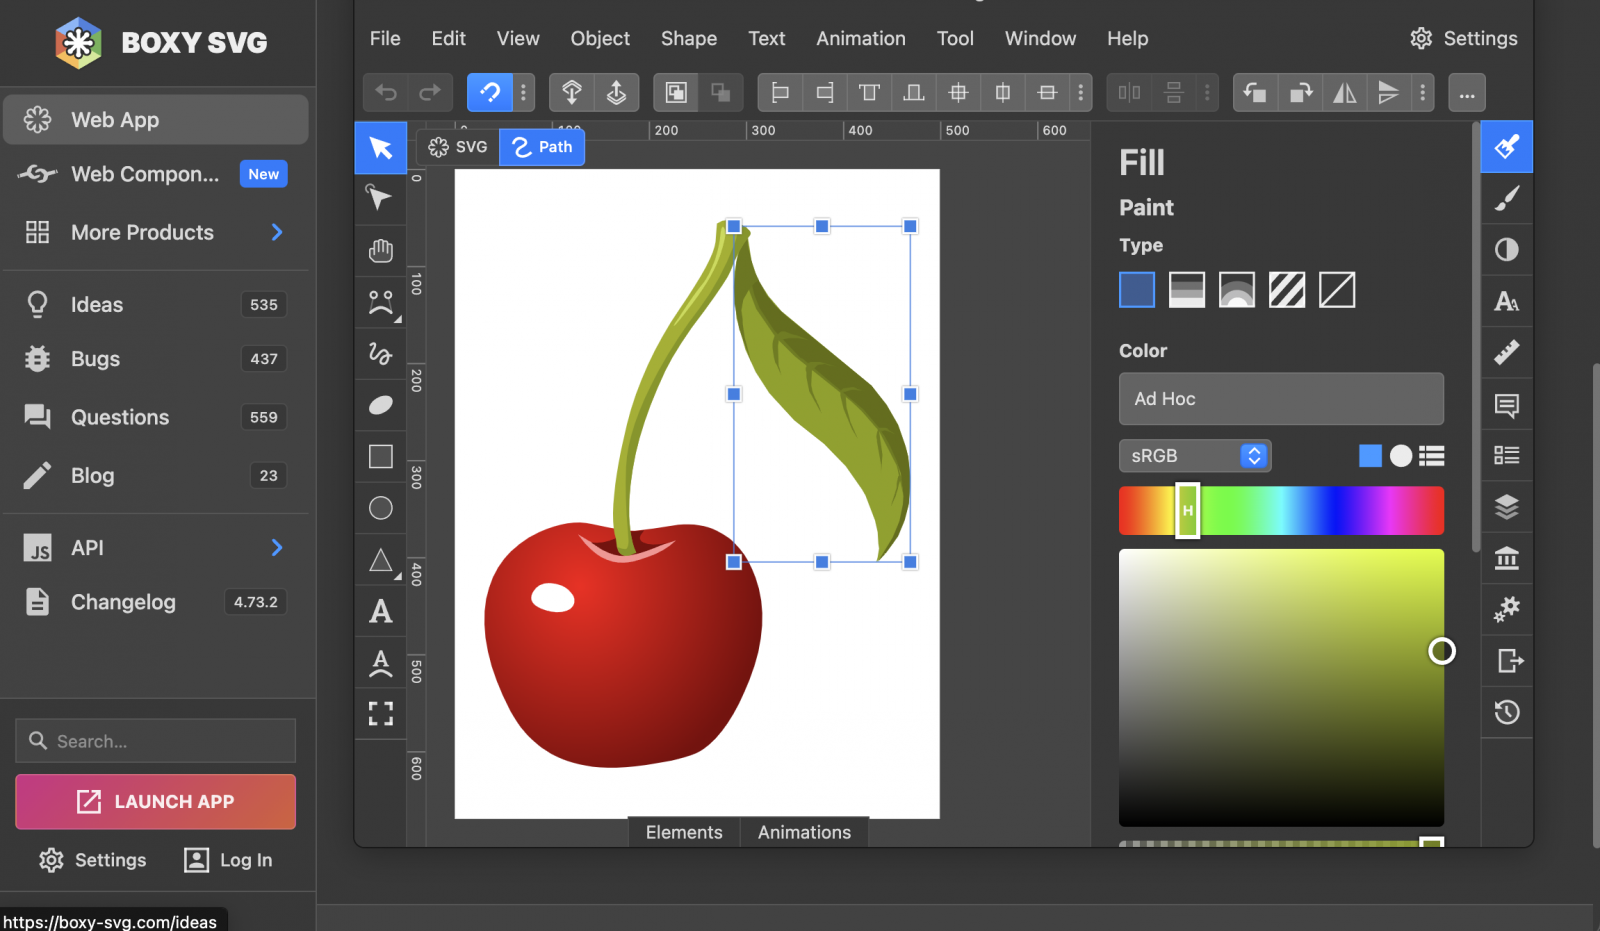Open the Animation menu
Viewport: 1600px width, 931px height.
coord(860,38)
